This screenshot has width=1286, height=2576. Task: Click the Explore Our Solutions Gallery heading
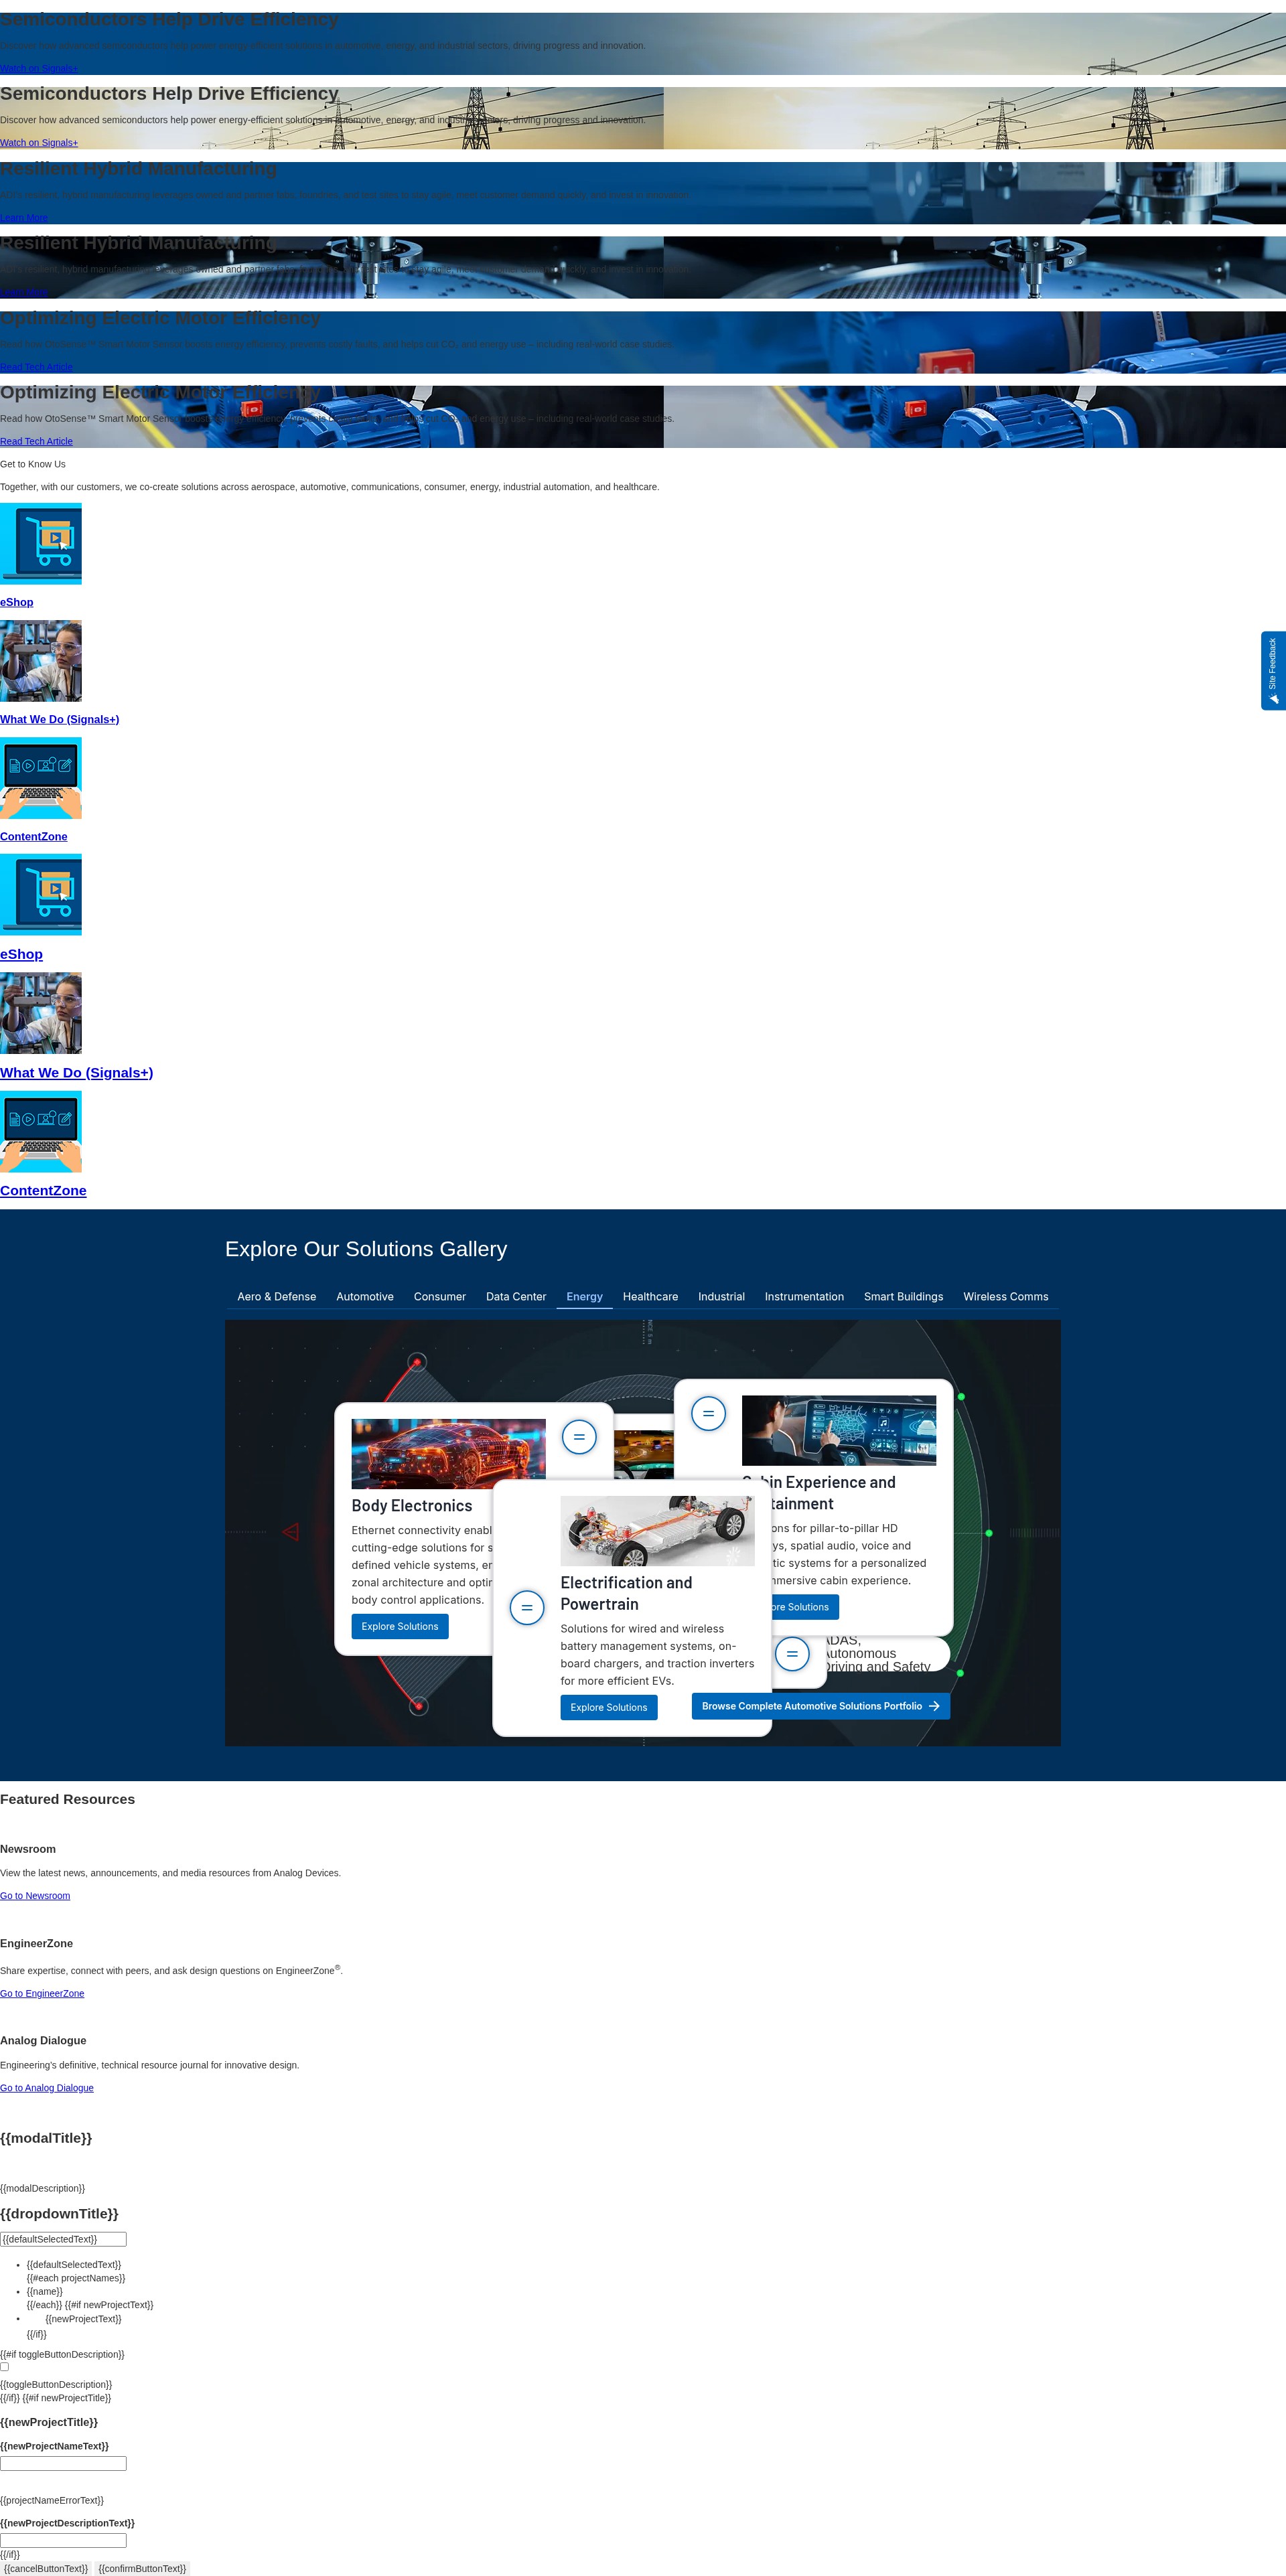click(366, 1249)
